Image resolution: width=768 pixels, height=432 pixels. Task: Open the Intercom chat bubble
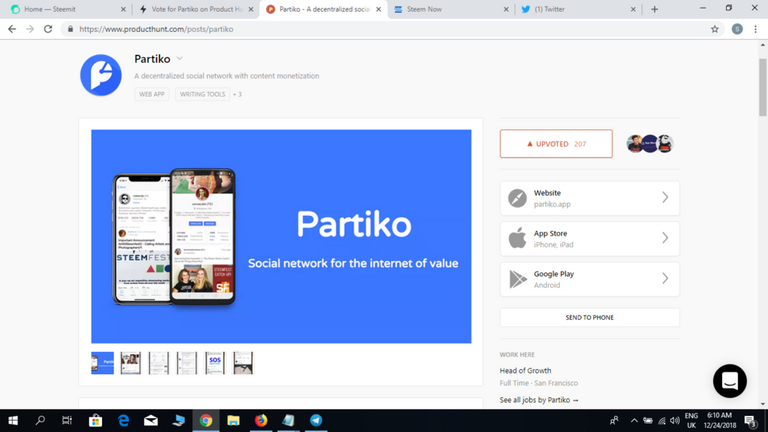(x=730, y=381)
